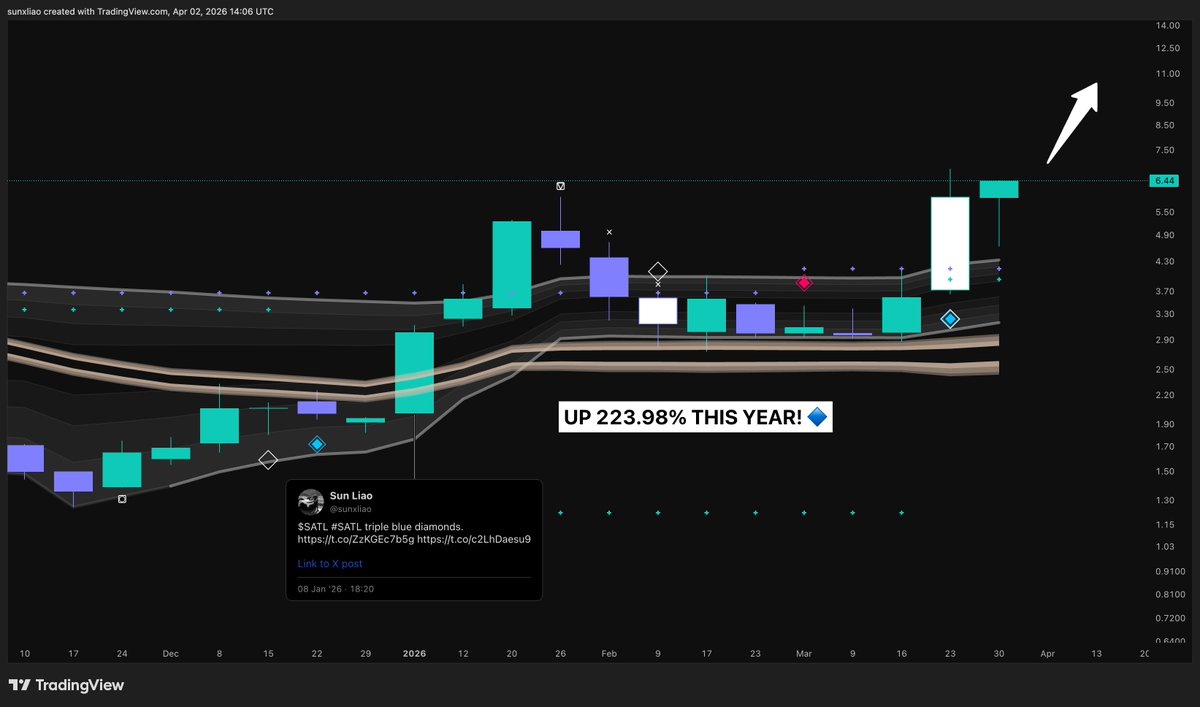This screenshot has width=1200, height=707.
Task: Click the 7.50 price axis label
Action: click(1163, 150)
